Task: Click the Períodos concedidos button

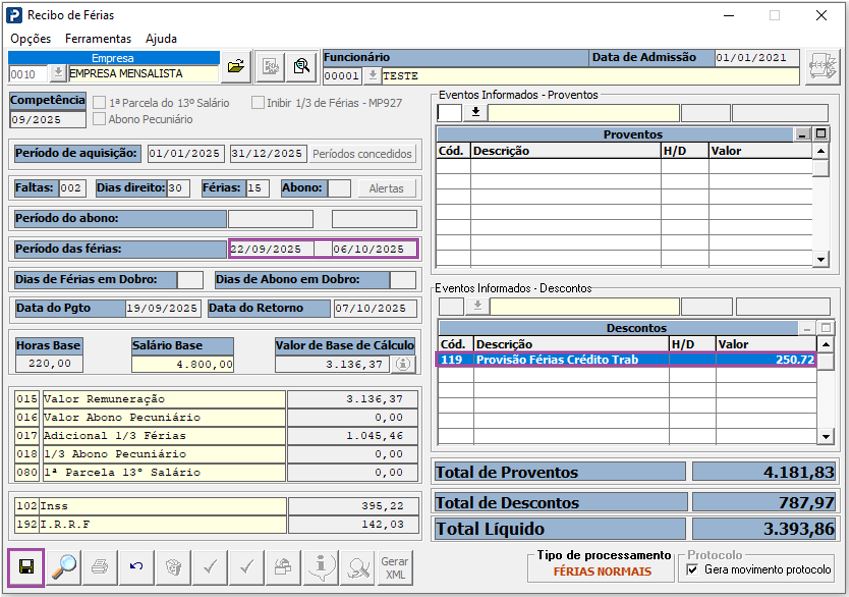Action: click(x=362, y=154)
